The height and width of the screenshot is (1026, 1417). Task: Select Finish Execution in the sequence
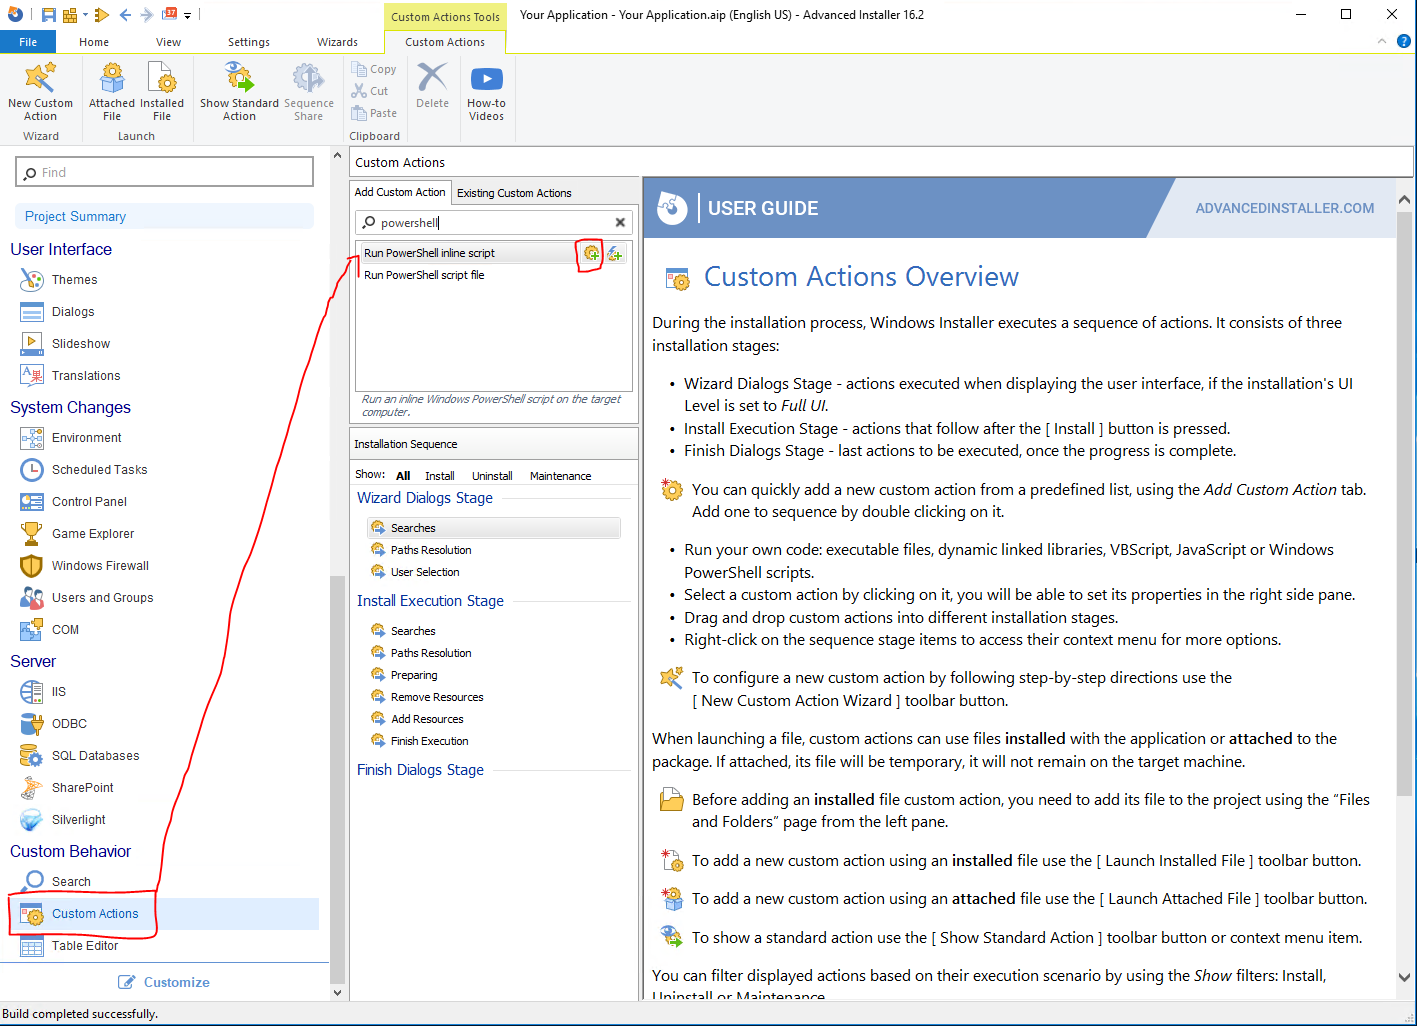(x=429, y=741)
